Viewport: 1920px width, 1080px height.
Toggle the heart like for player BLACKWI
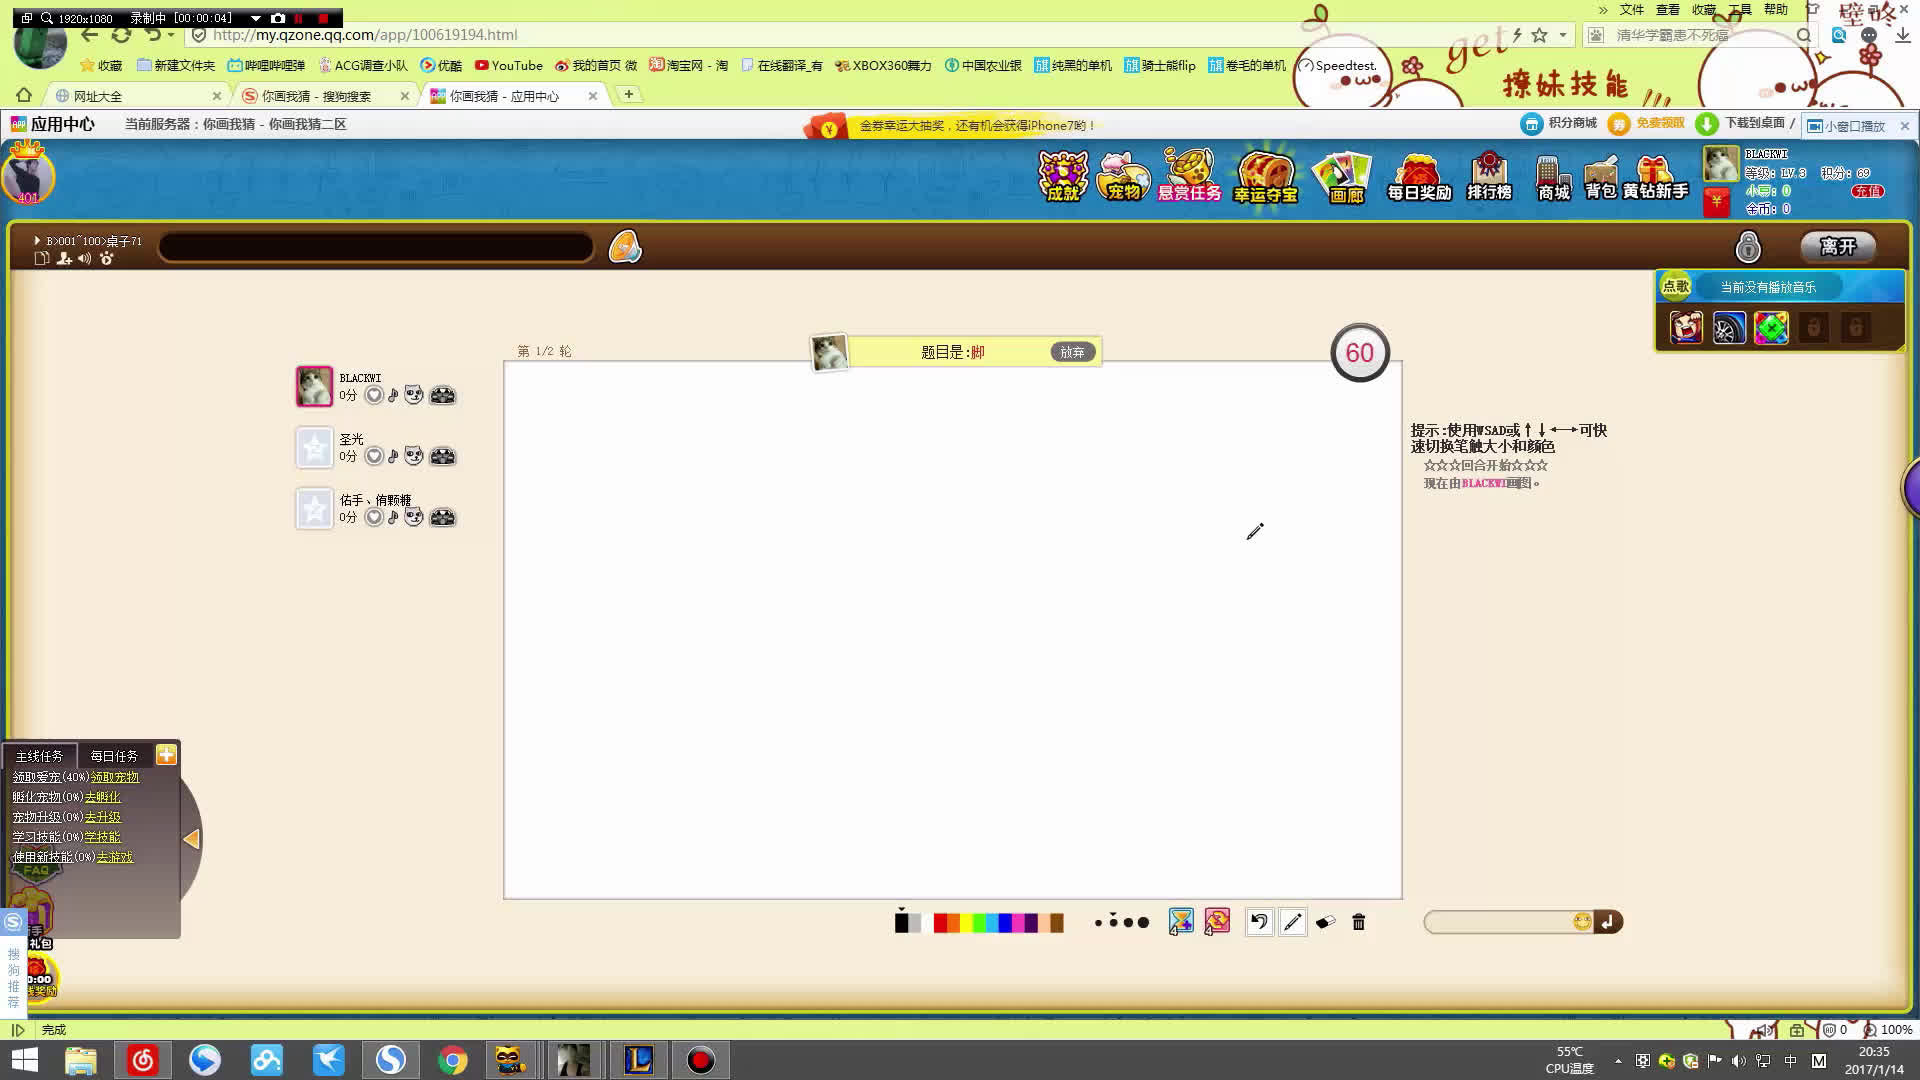[x=373, y=395]
